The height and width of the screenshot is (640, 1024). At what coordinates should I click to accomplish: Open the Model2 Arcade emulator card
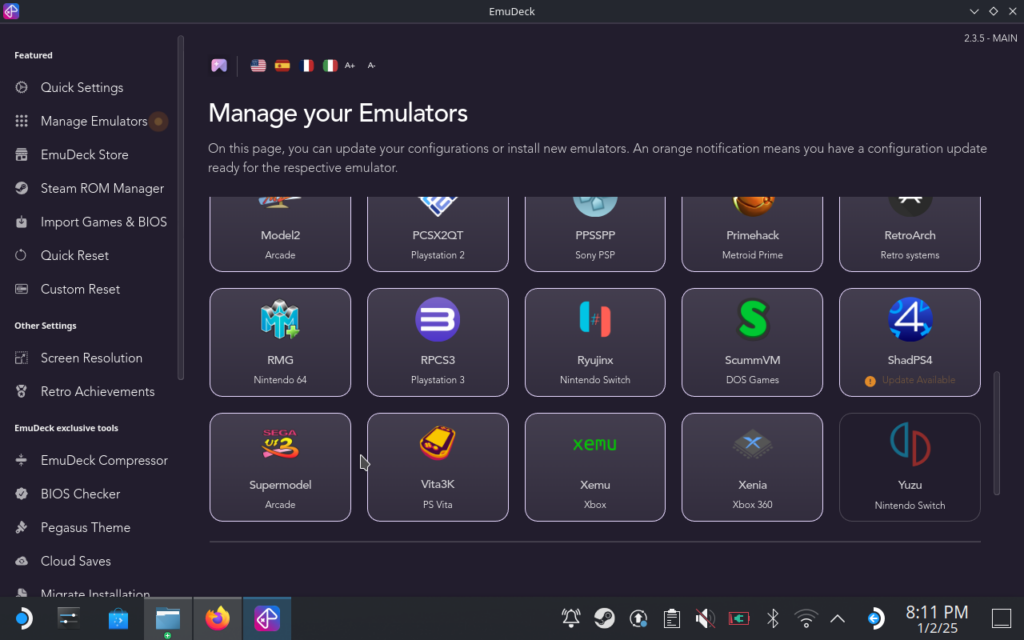280,234
